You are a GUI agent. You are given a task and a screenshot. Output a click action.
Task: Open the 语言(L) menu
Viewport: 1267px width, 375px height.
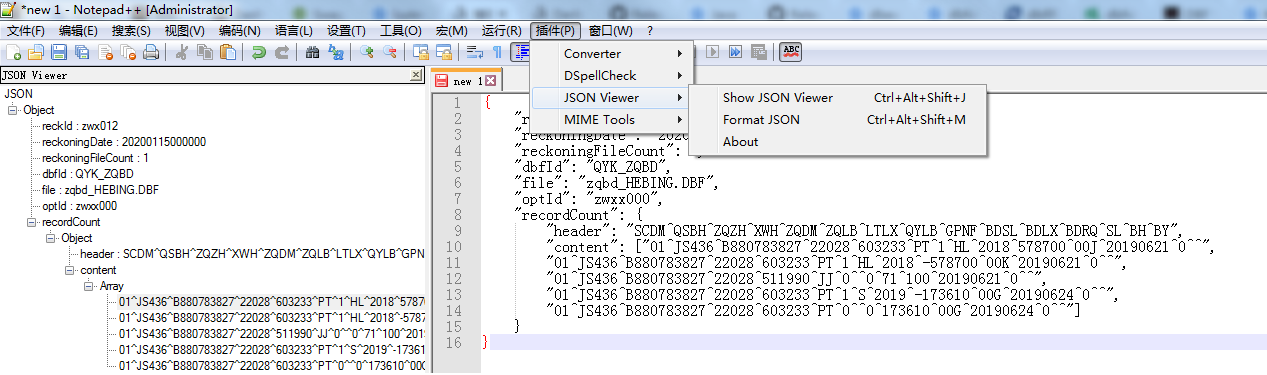pos(293,31)
